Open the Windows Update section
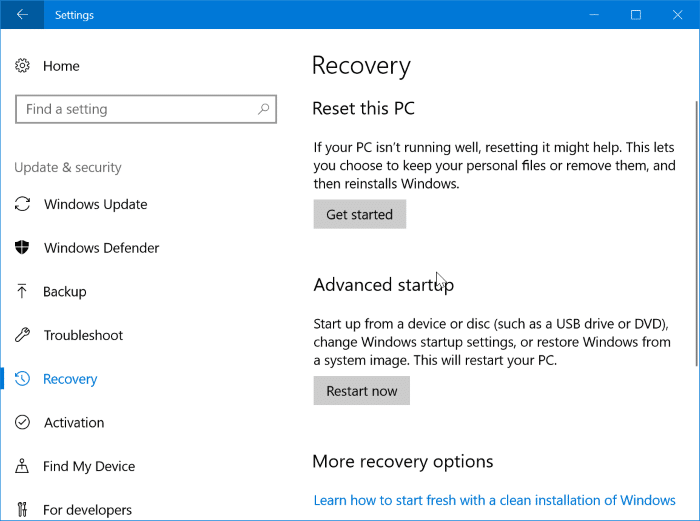This screenshot has height=521, width=700. pos(95,204)
